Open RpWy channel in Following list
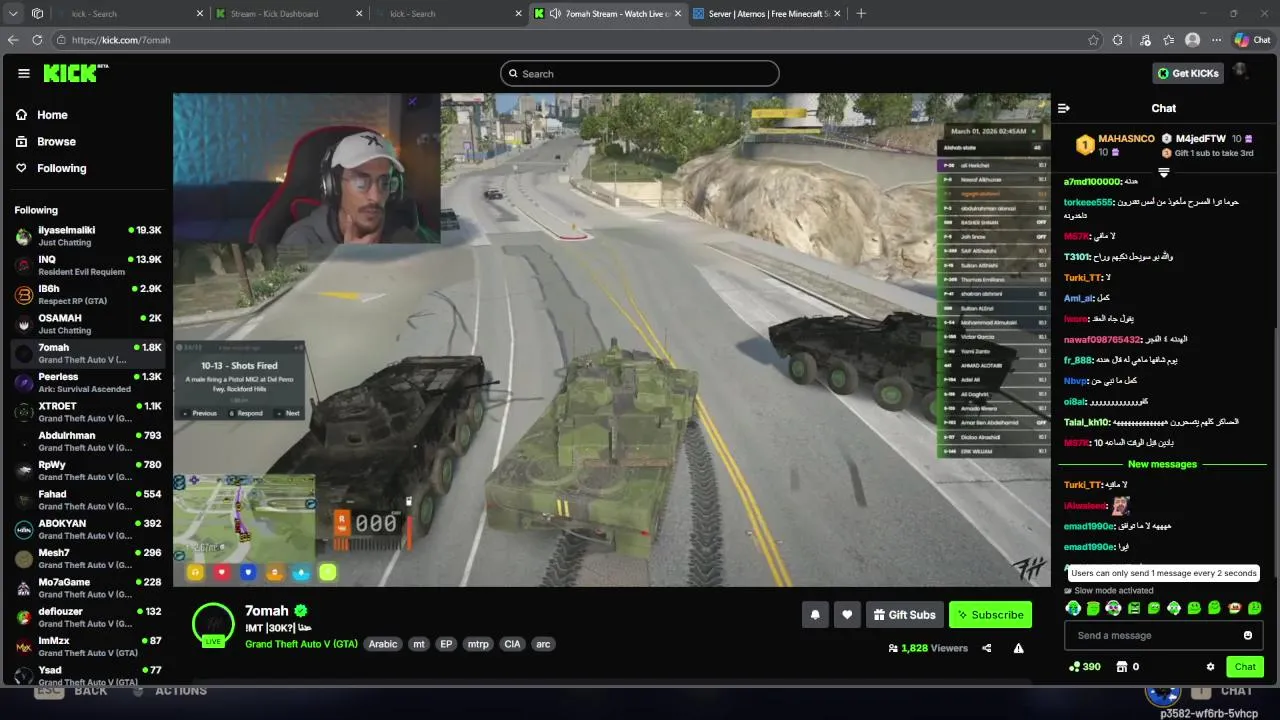The width and height of the screenshot is (1280, 720). click(87, 471)
